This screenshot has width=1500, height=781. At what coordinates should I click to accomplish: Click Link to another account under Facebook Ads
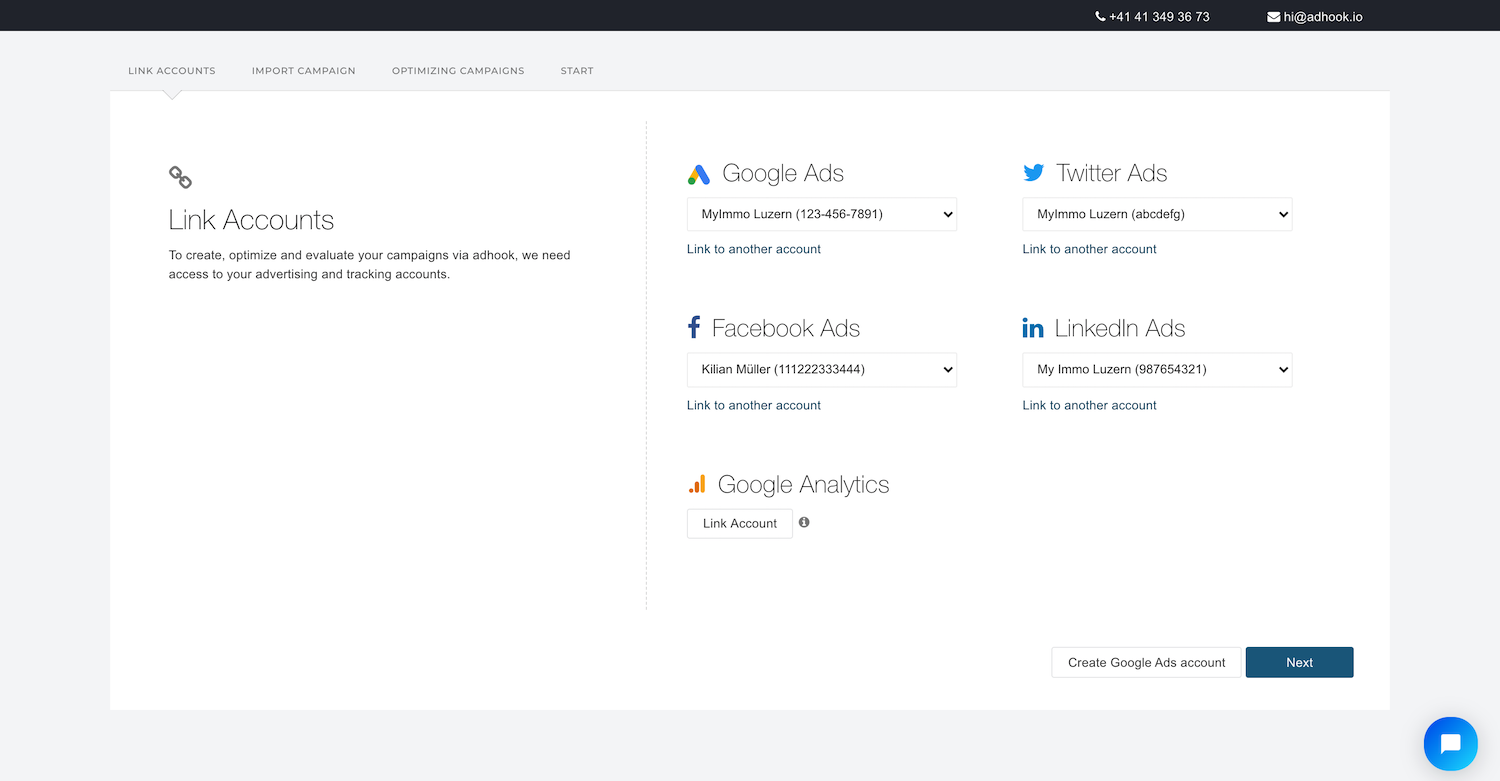pos(754,405)
